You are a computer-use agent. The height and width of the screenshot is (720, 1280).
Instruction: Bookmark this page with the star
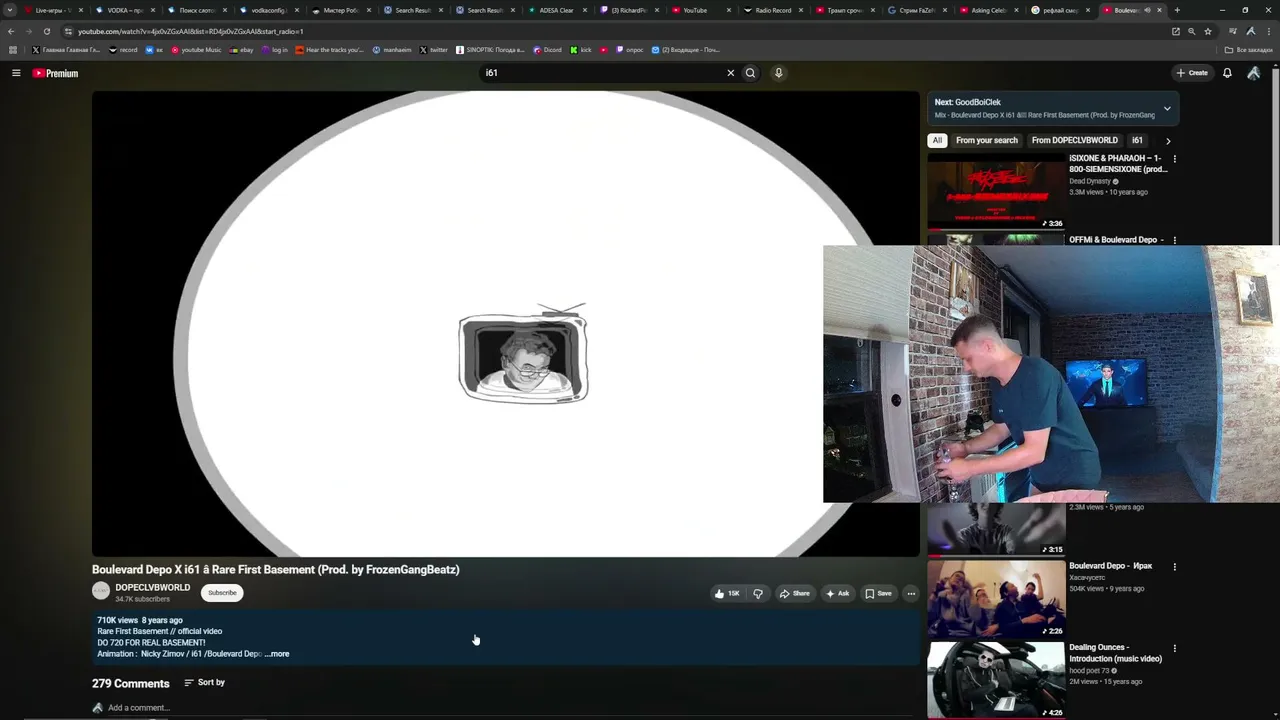pos(1208,31)
